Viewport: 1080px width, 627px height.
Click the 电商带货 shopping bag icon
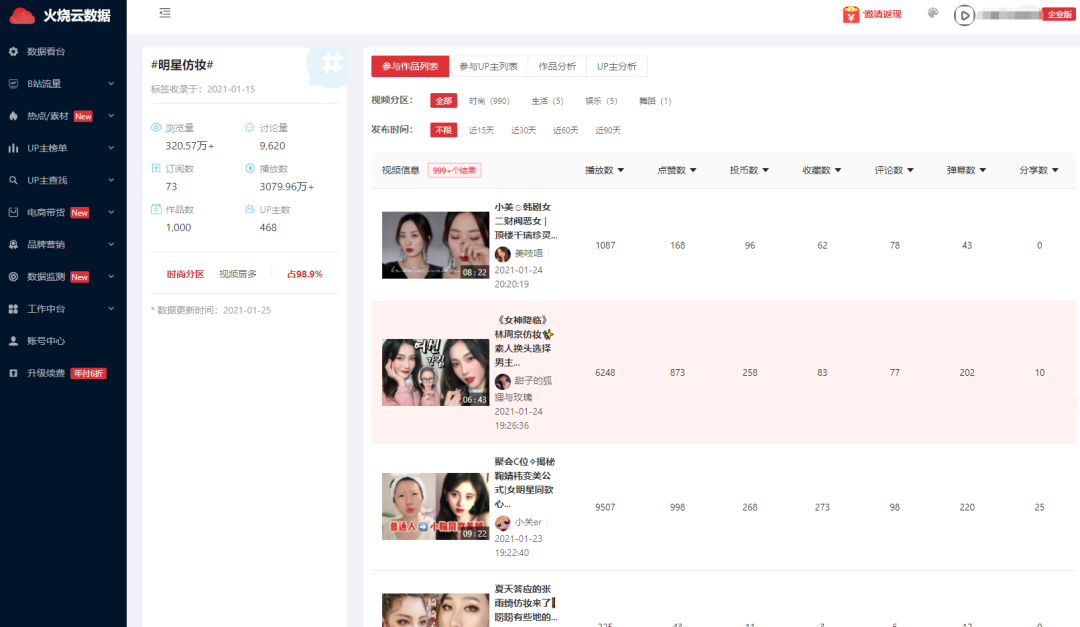tap(13, 212)
